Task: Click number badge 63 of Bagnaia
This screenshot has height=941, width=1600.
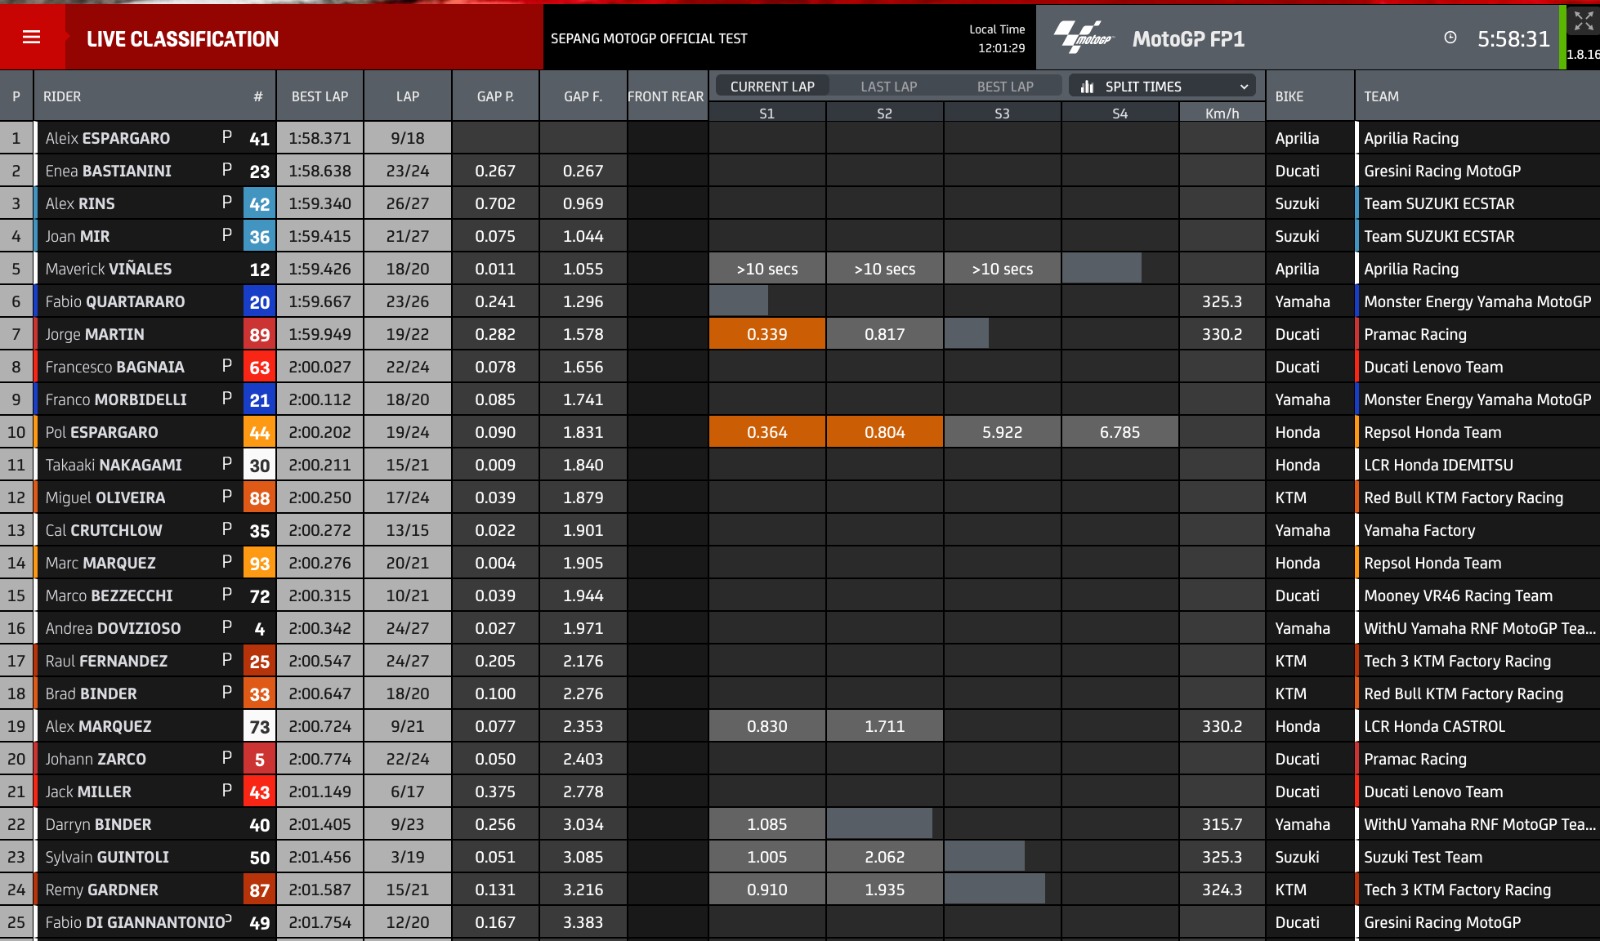Action: click(x=259, y=367)
